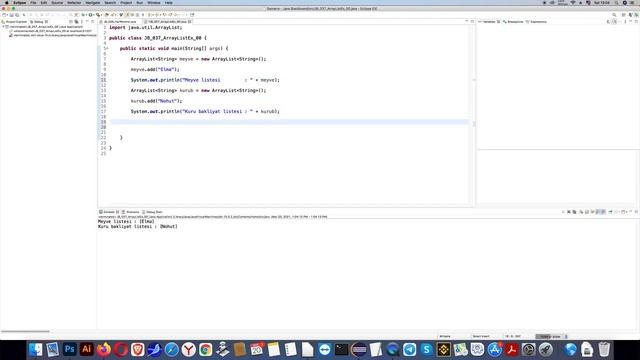Switch to the Debug view tab
The image size is (640, 360).
coord(40,22)
